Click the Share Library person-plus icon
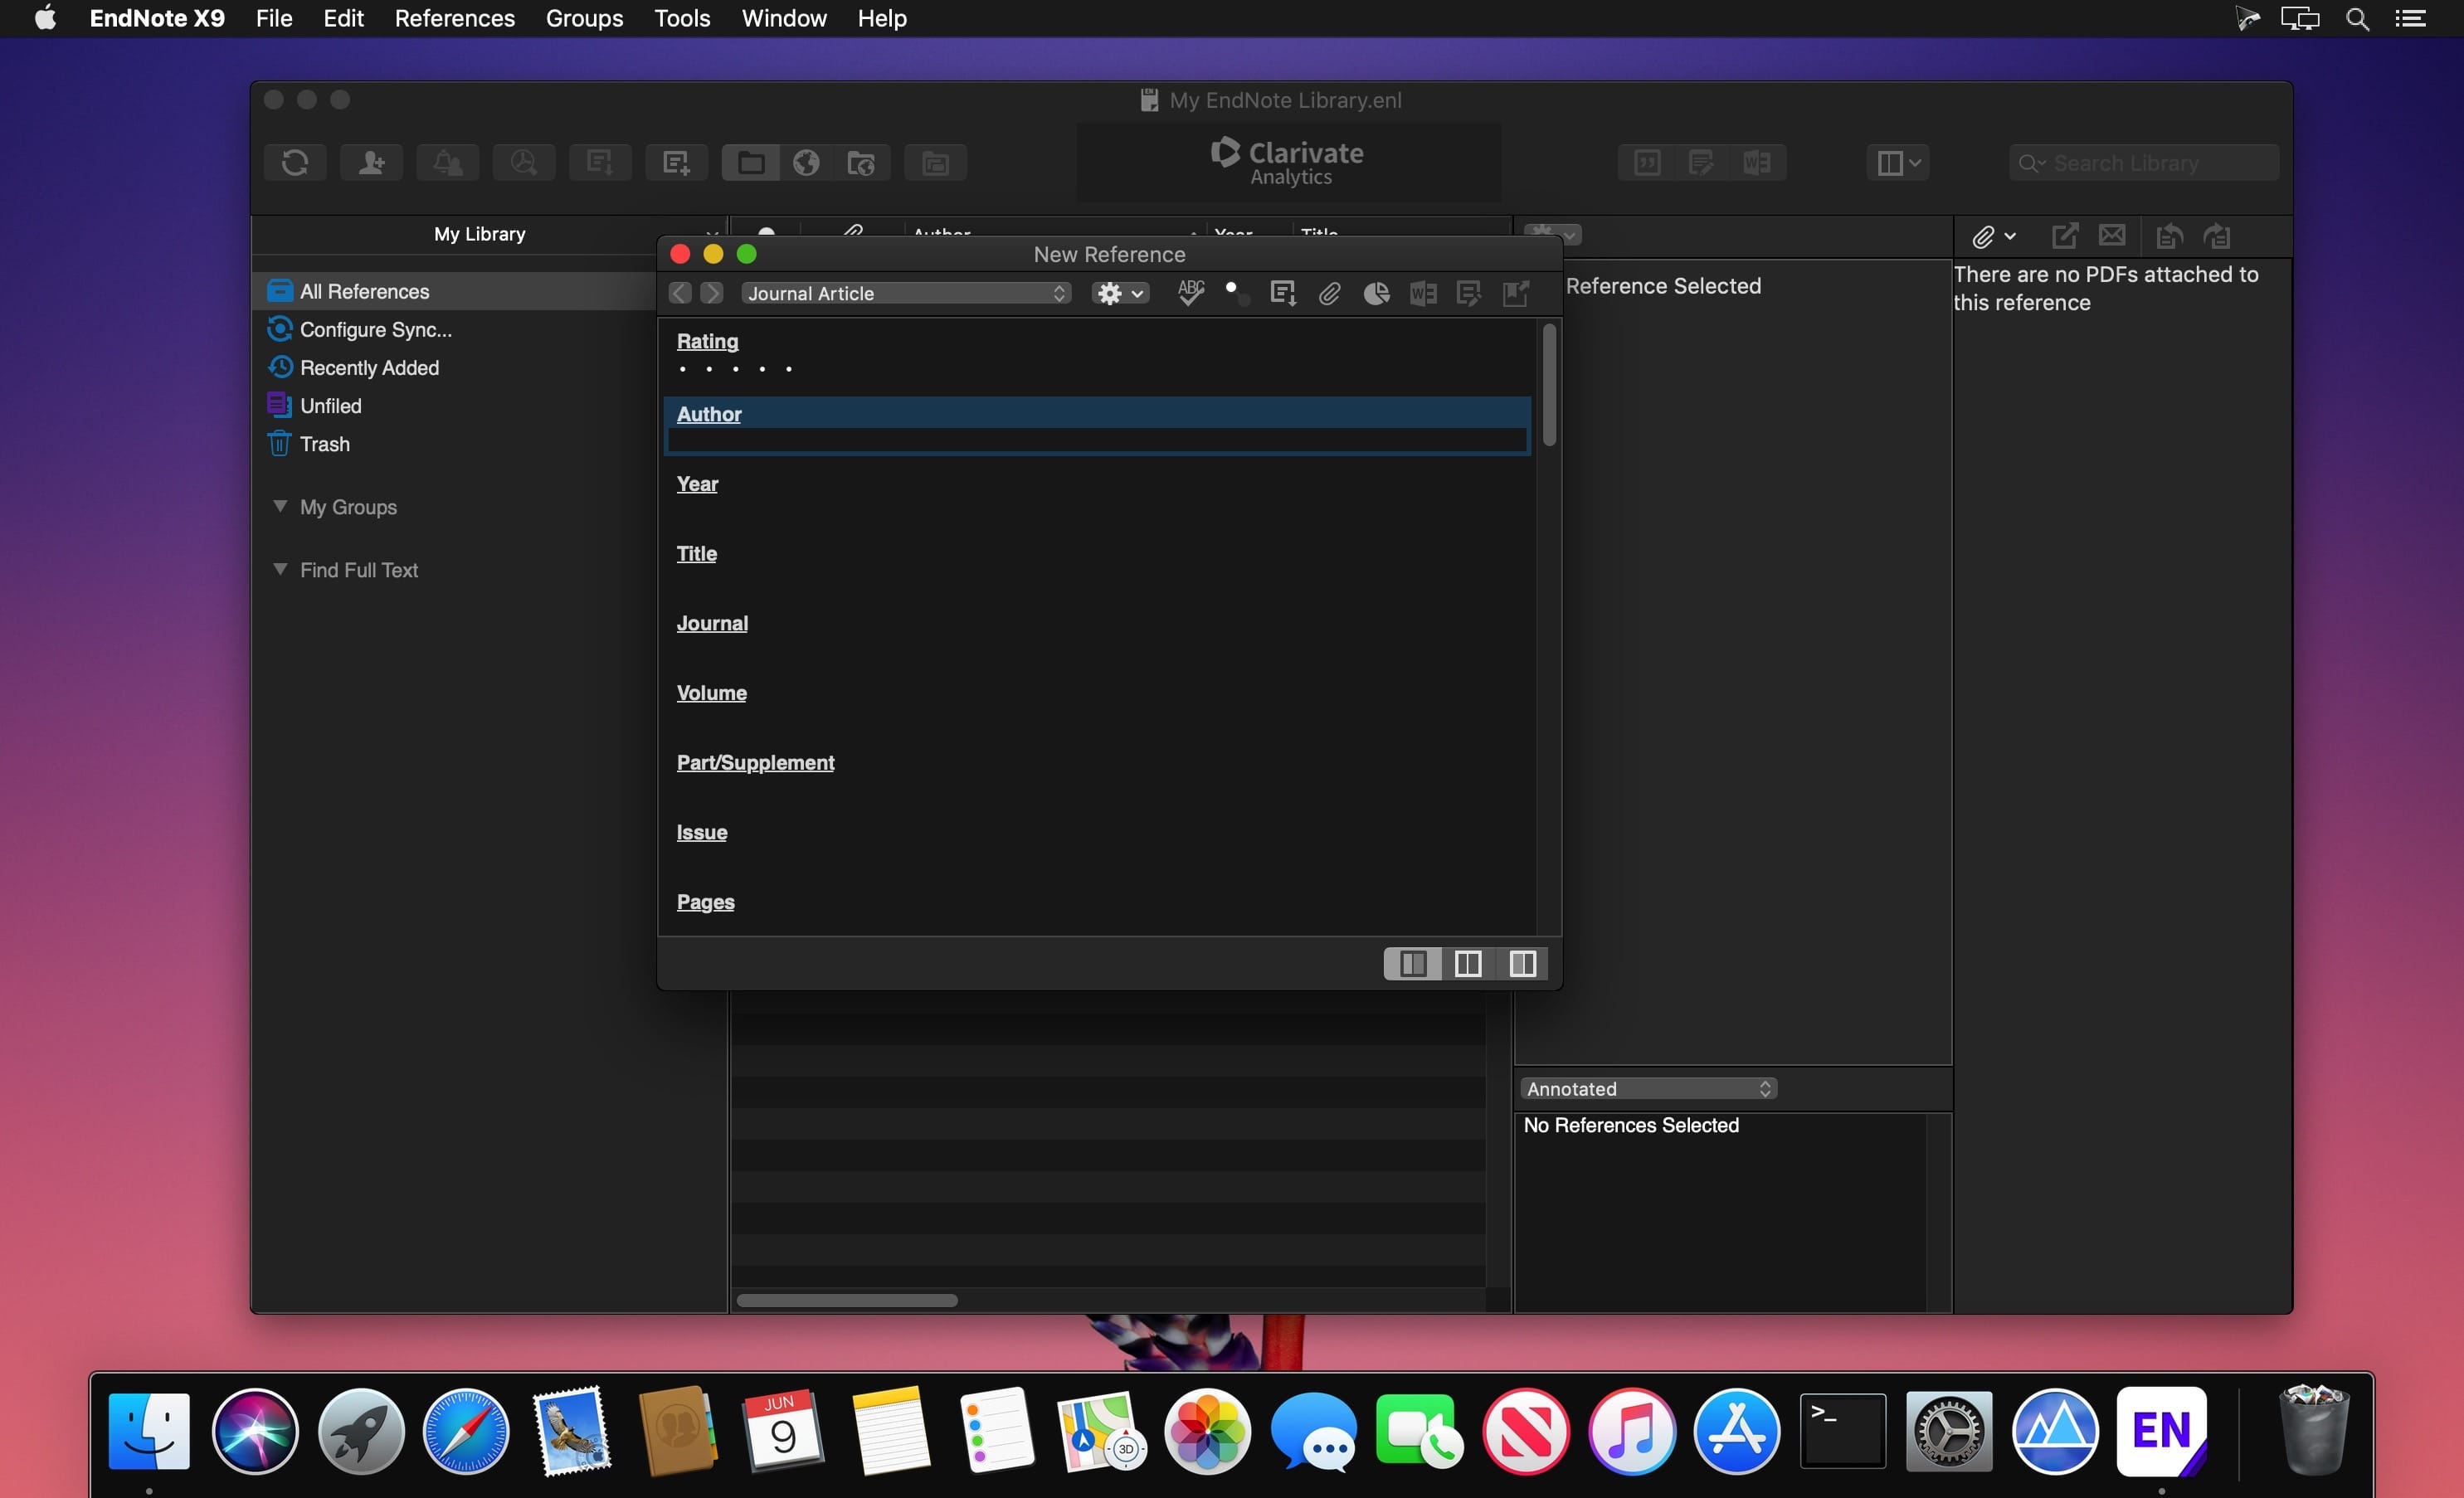2464x1498 pixels. pyautogui.click(x=371, y=162)
